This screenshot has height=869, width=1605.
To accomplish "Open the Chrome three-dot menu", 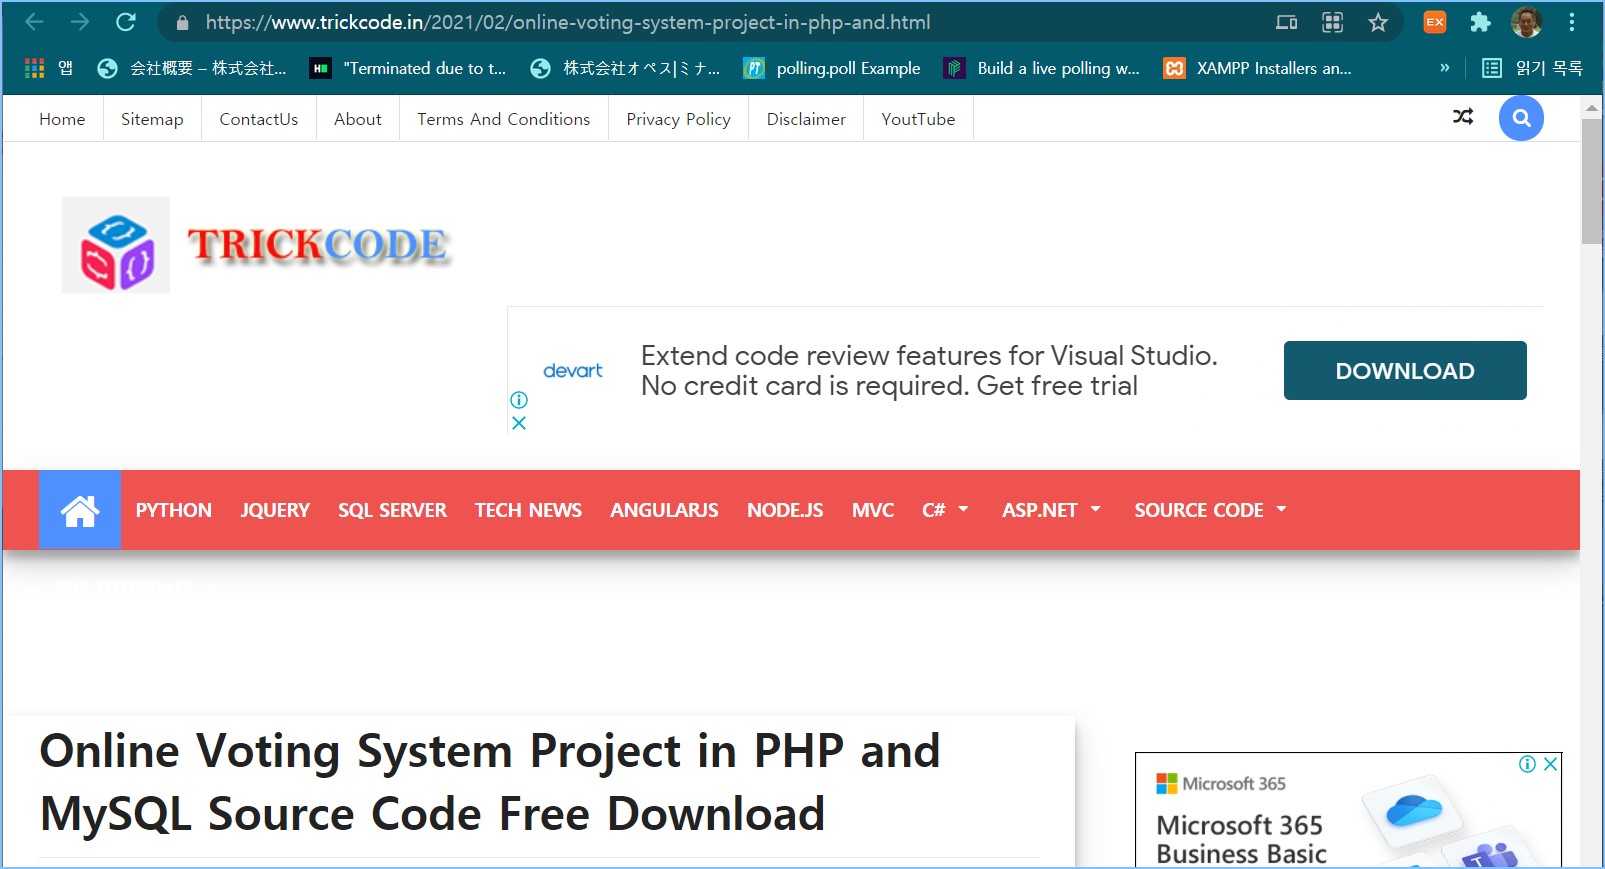I will pyautogui.click(x=1571, y=22).
